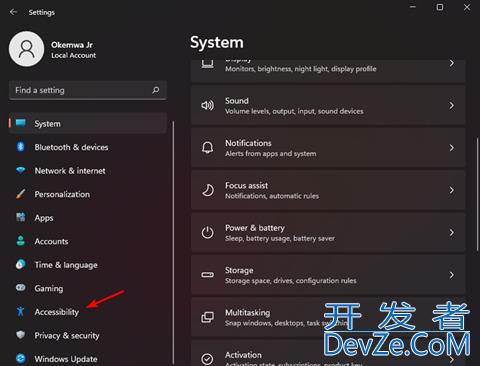Click the Personalization paintbrush icon
480x366 pixels.
click(21, 194)
